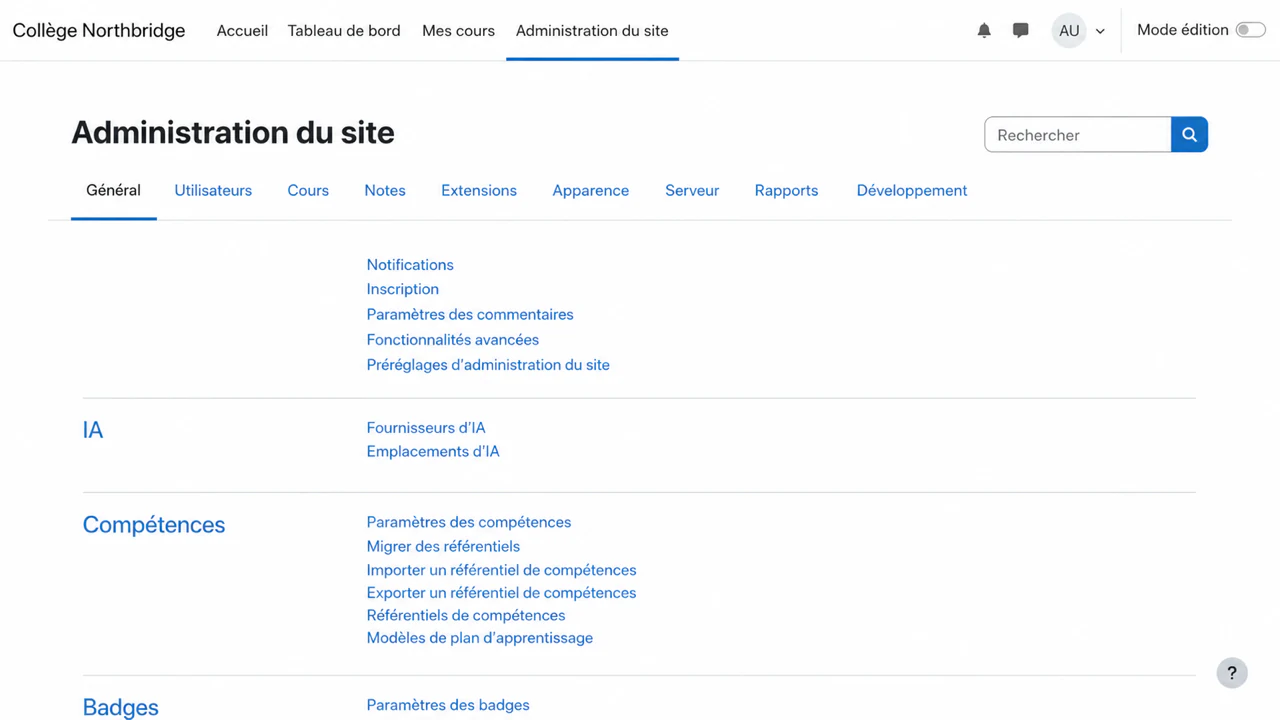The height and width of the screenshot is (720, 1280).
Task: Open Mes cours in navigation
Action: 458,31
